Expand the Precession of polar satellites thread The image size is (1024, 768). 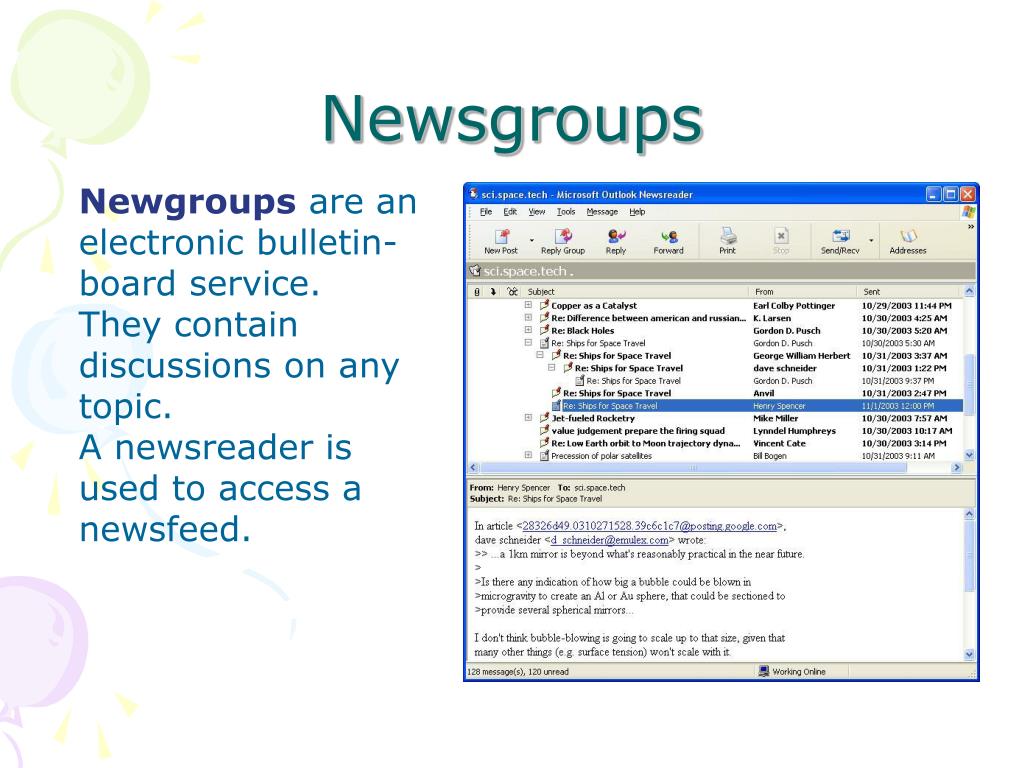point(528,455)
